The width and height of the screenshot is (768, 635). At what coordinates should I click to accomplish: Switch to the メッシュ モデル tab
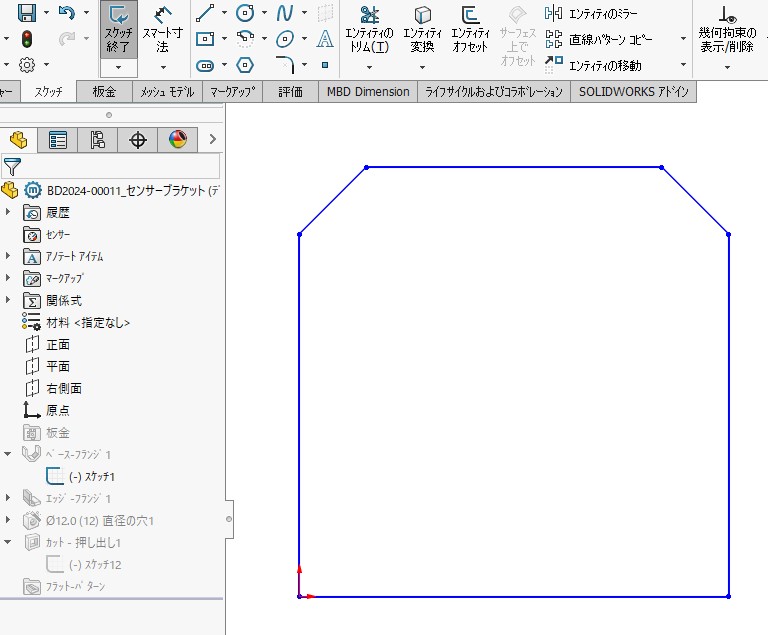(167, 92)
